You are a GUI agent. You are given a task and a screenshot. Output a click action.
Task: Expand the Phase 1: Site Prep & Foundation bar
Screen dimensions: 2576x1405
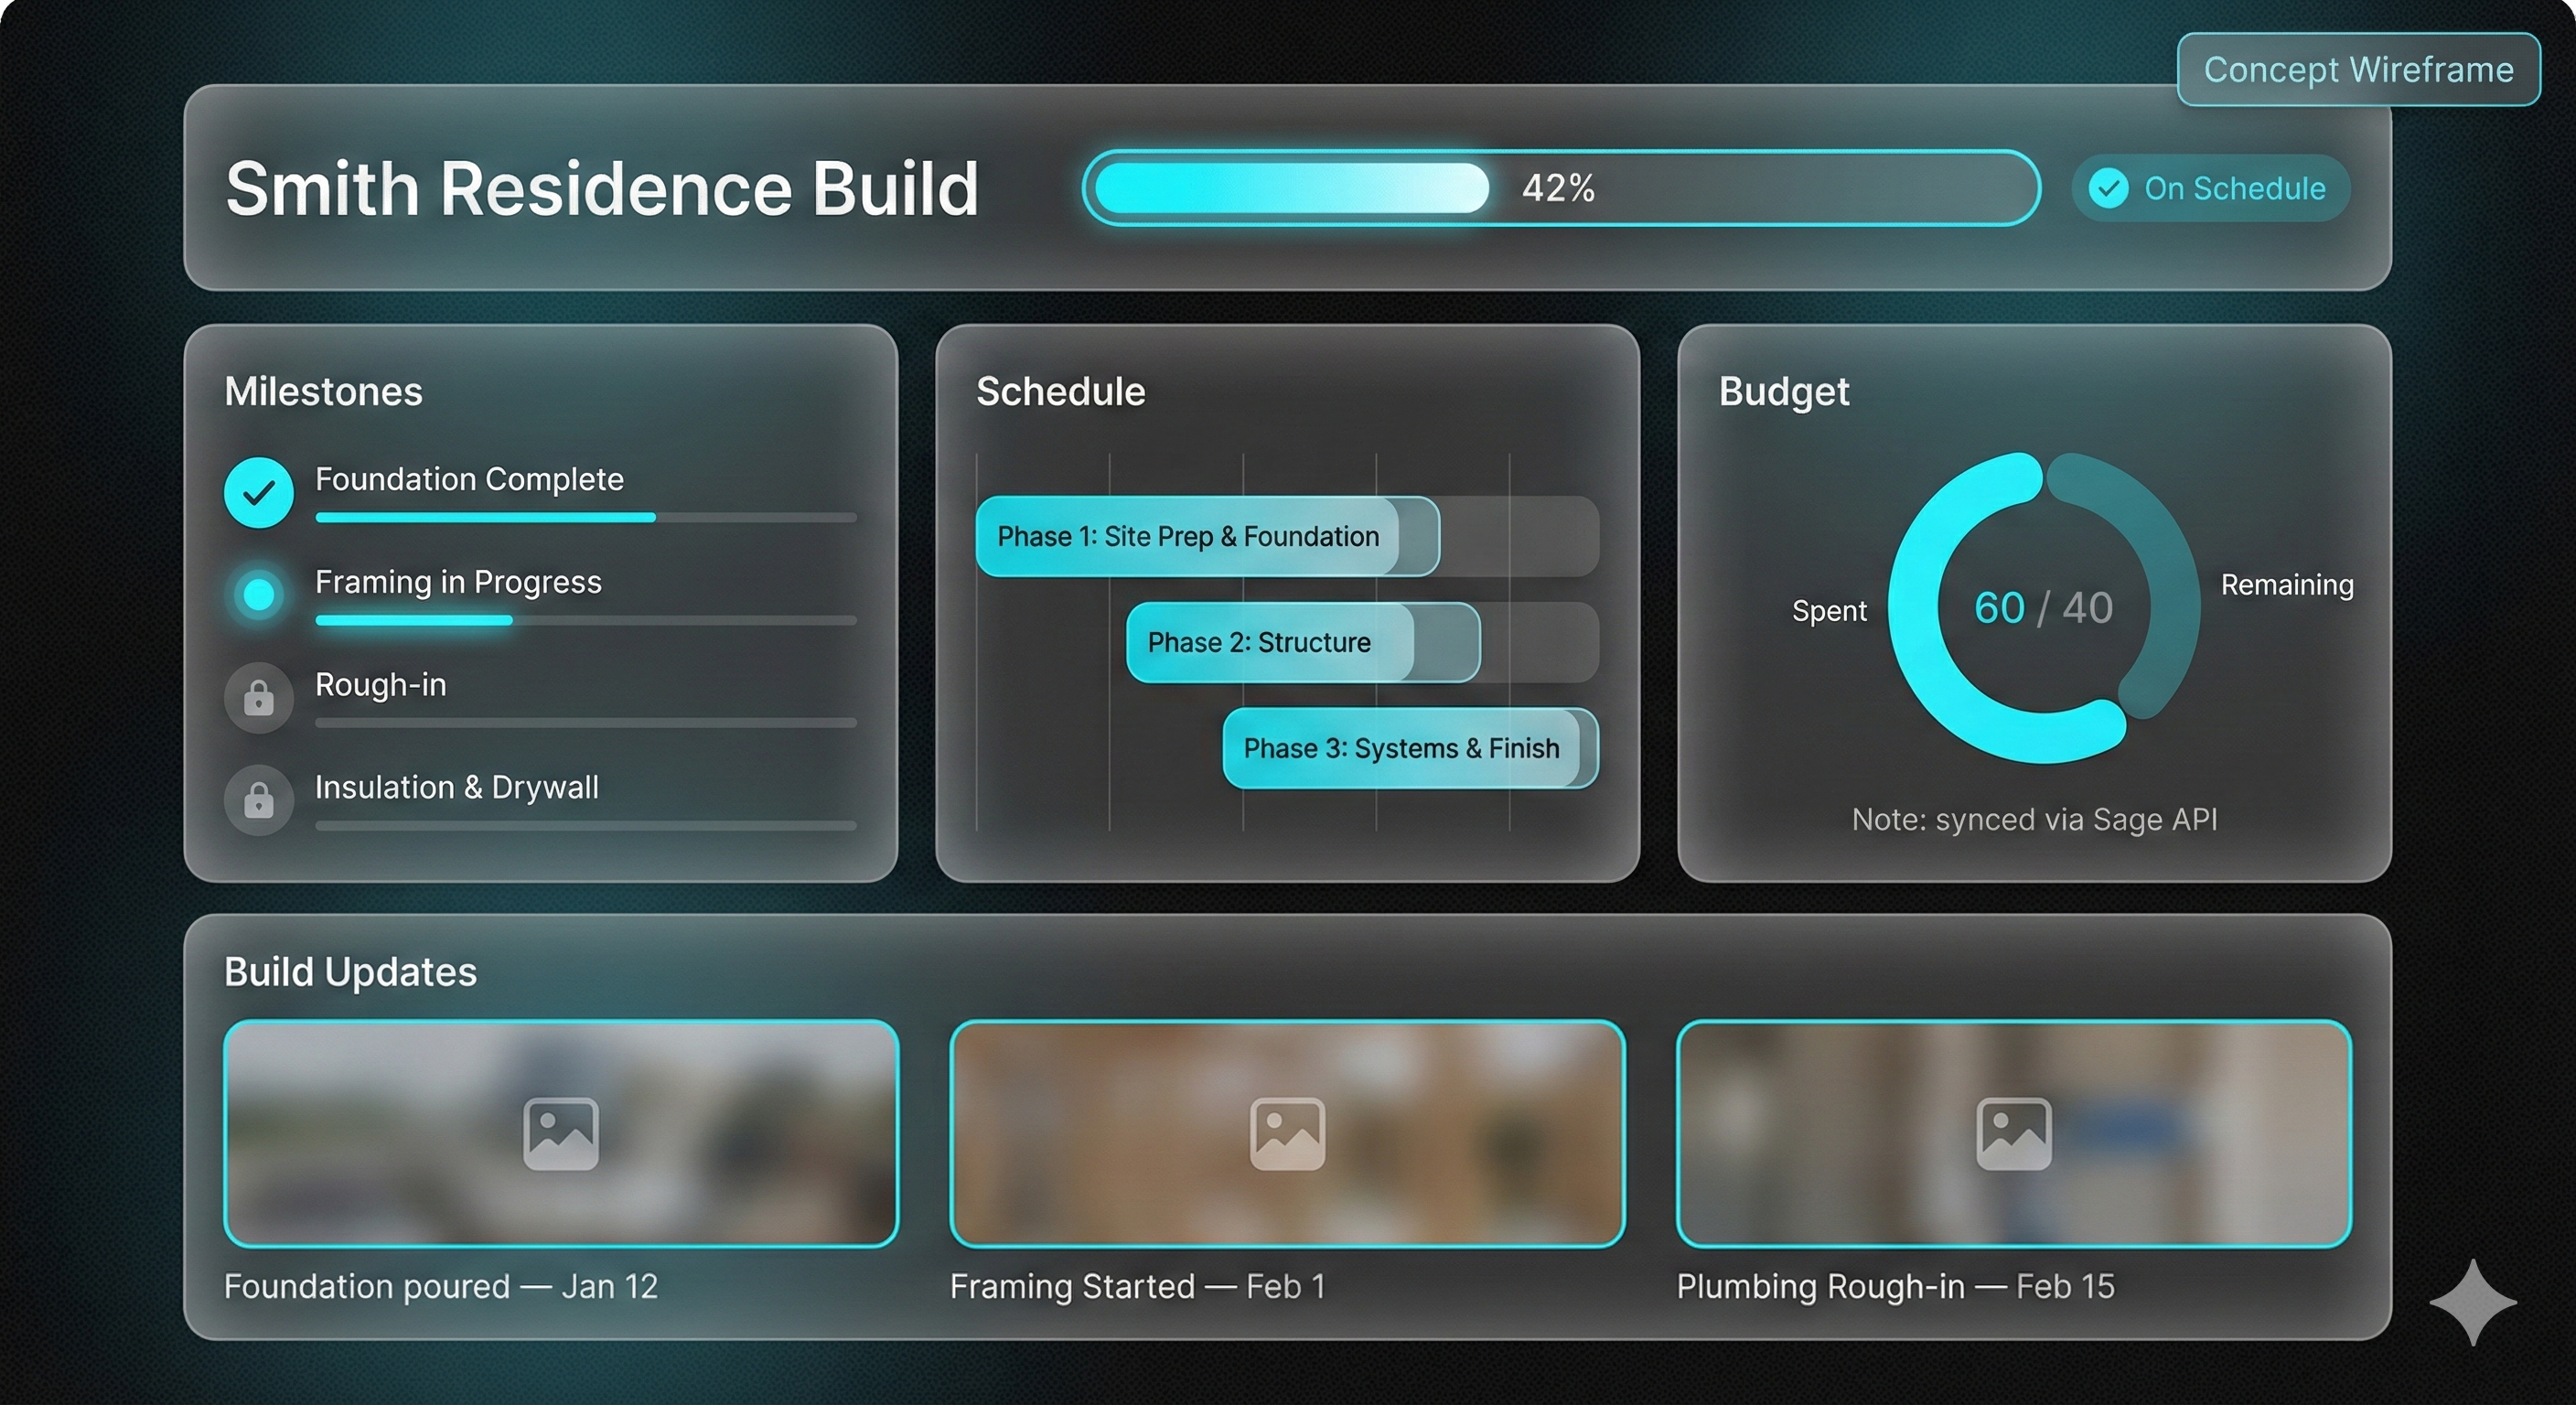[x=1207, y=537]
